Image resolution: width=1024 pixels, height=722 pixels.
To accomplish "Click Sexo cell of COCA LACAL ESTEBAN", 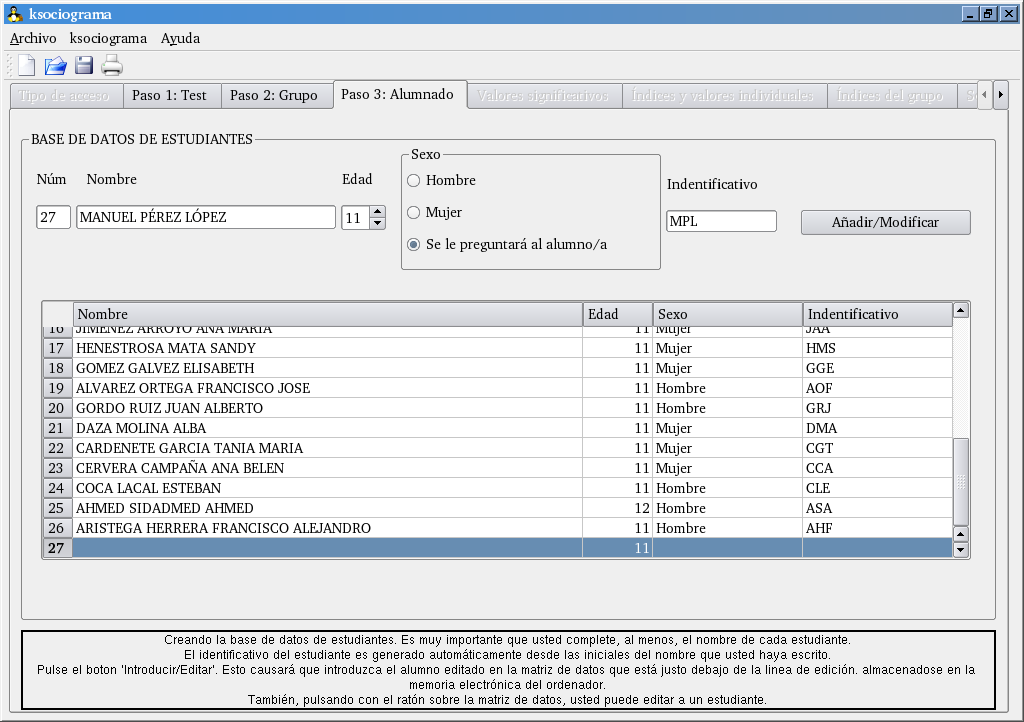I will click(x=728, y=488).
